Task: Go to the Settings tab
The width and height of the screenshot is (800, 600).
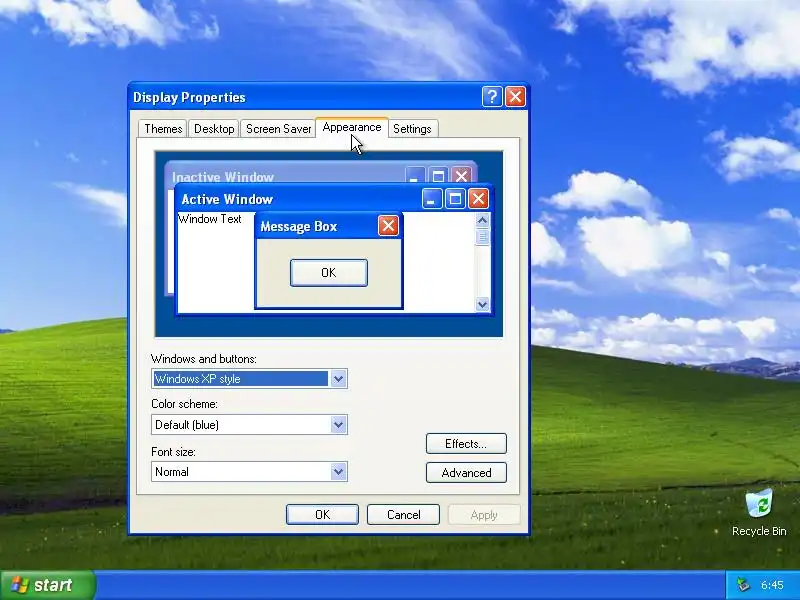Action: coord(412,129)
